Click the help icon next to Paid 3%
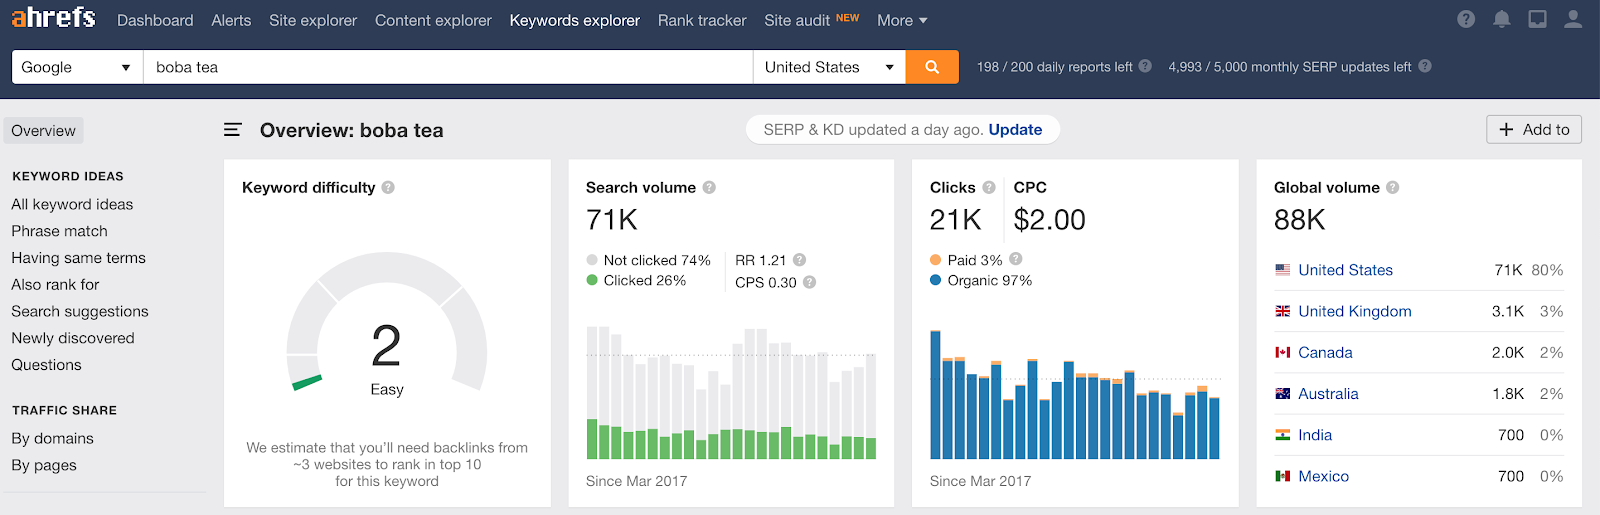The height and width of the screenshot is (515, 1600). [x=1016, y=259]
